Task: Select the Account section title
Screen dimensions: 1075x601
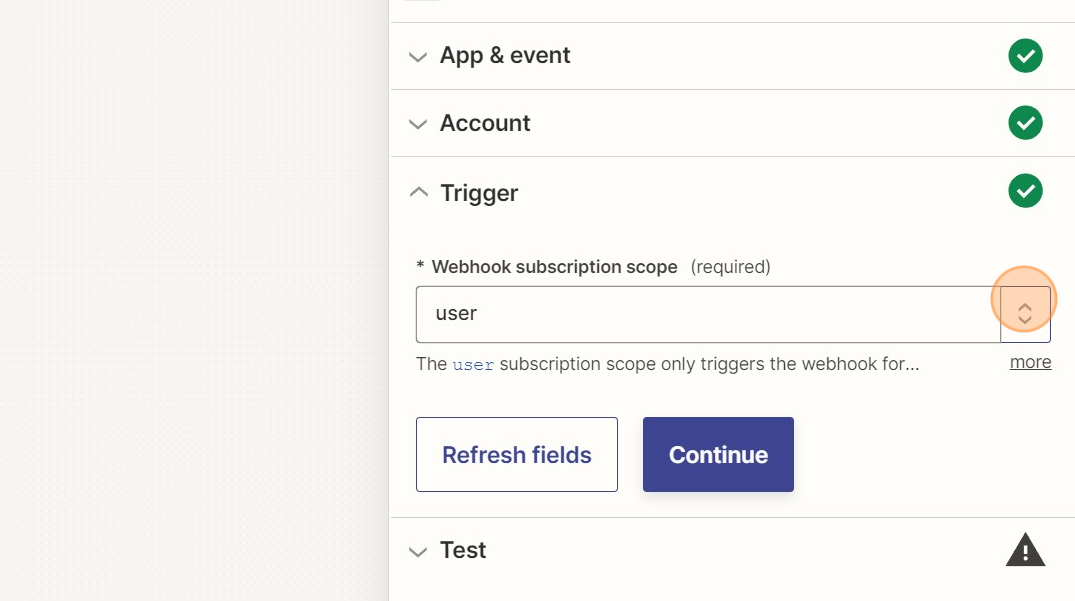Action: click(x=485, y=124)
